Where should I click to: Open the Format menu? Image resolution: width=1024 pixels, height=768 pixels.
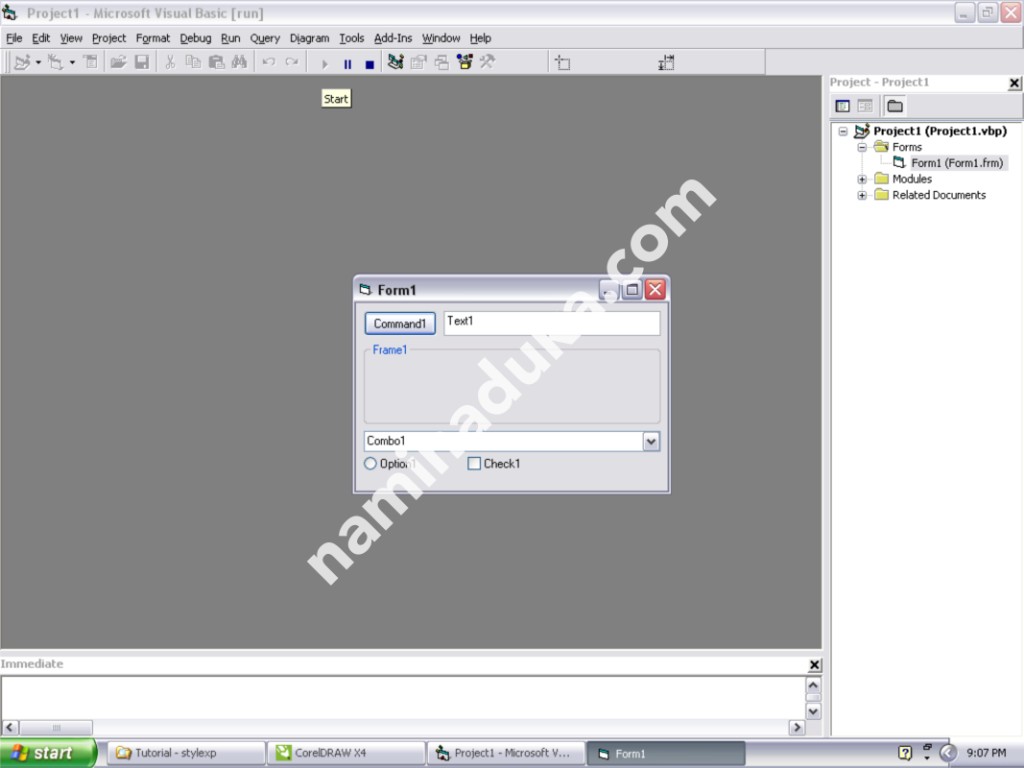153,38
